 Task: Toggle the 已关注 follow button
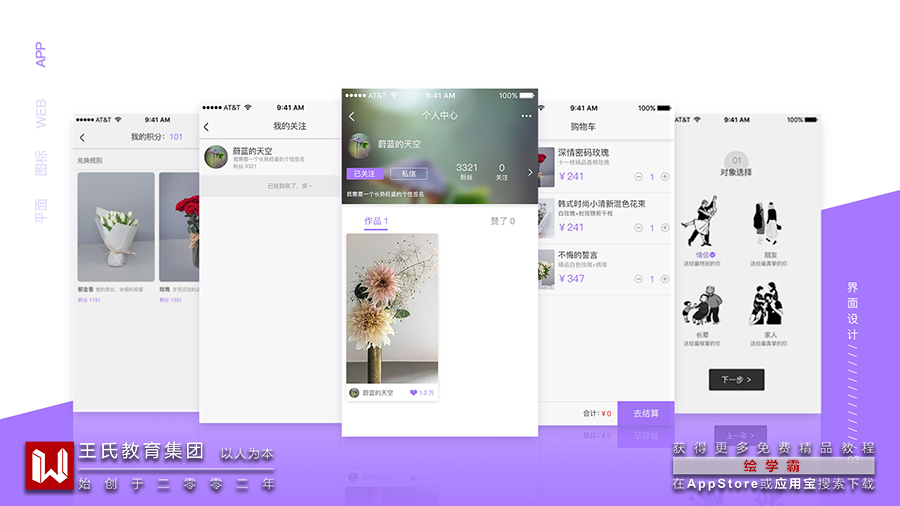tap(364, 174)
